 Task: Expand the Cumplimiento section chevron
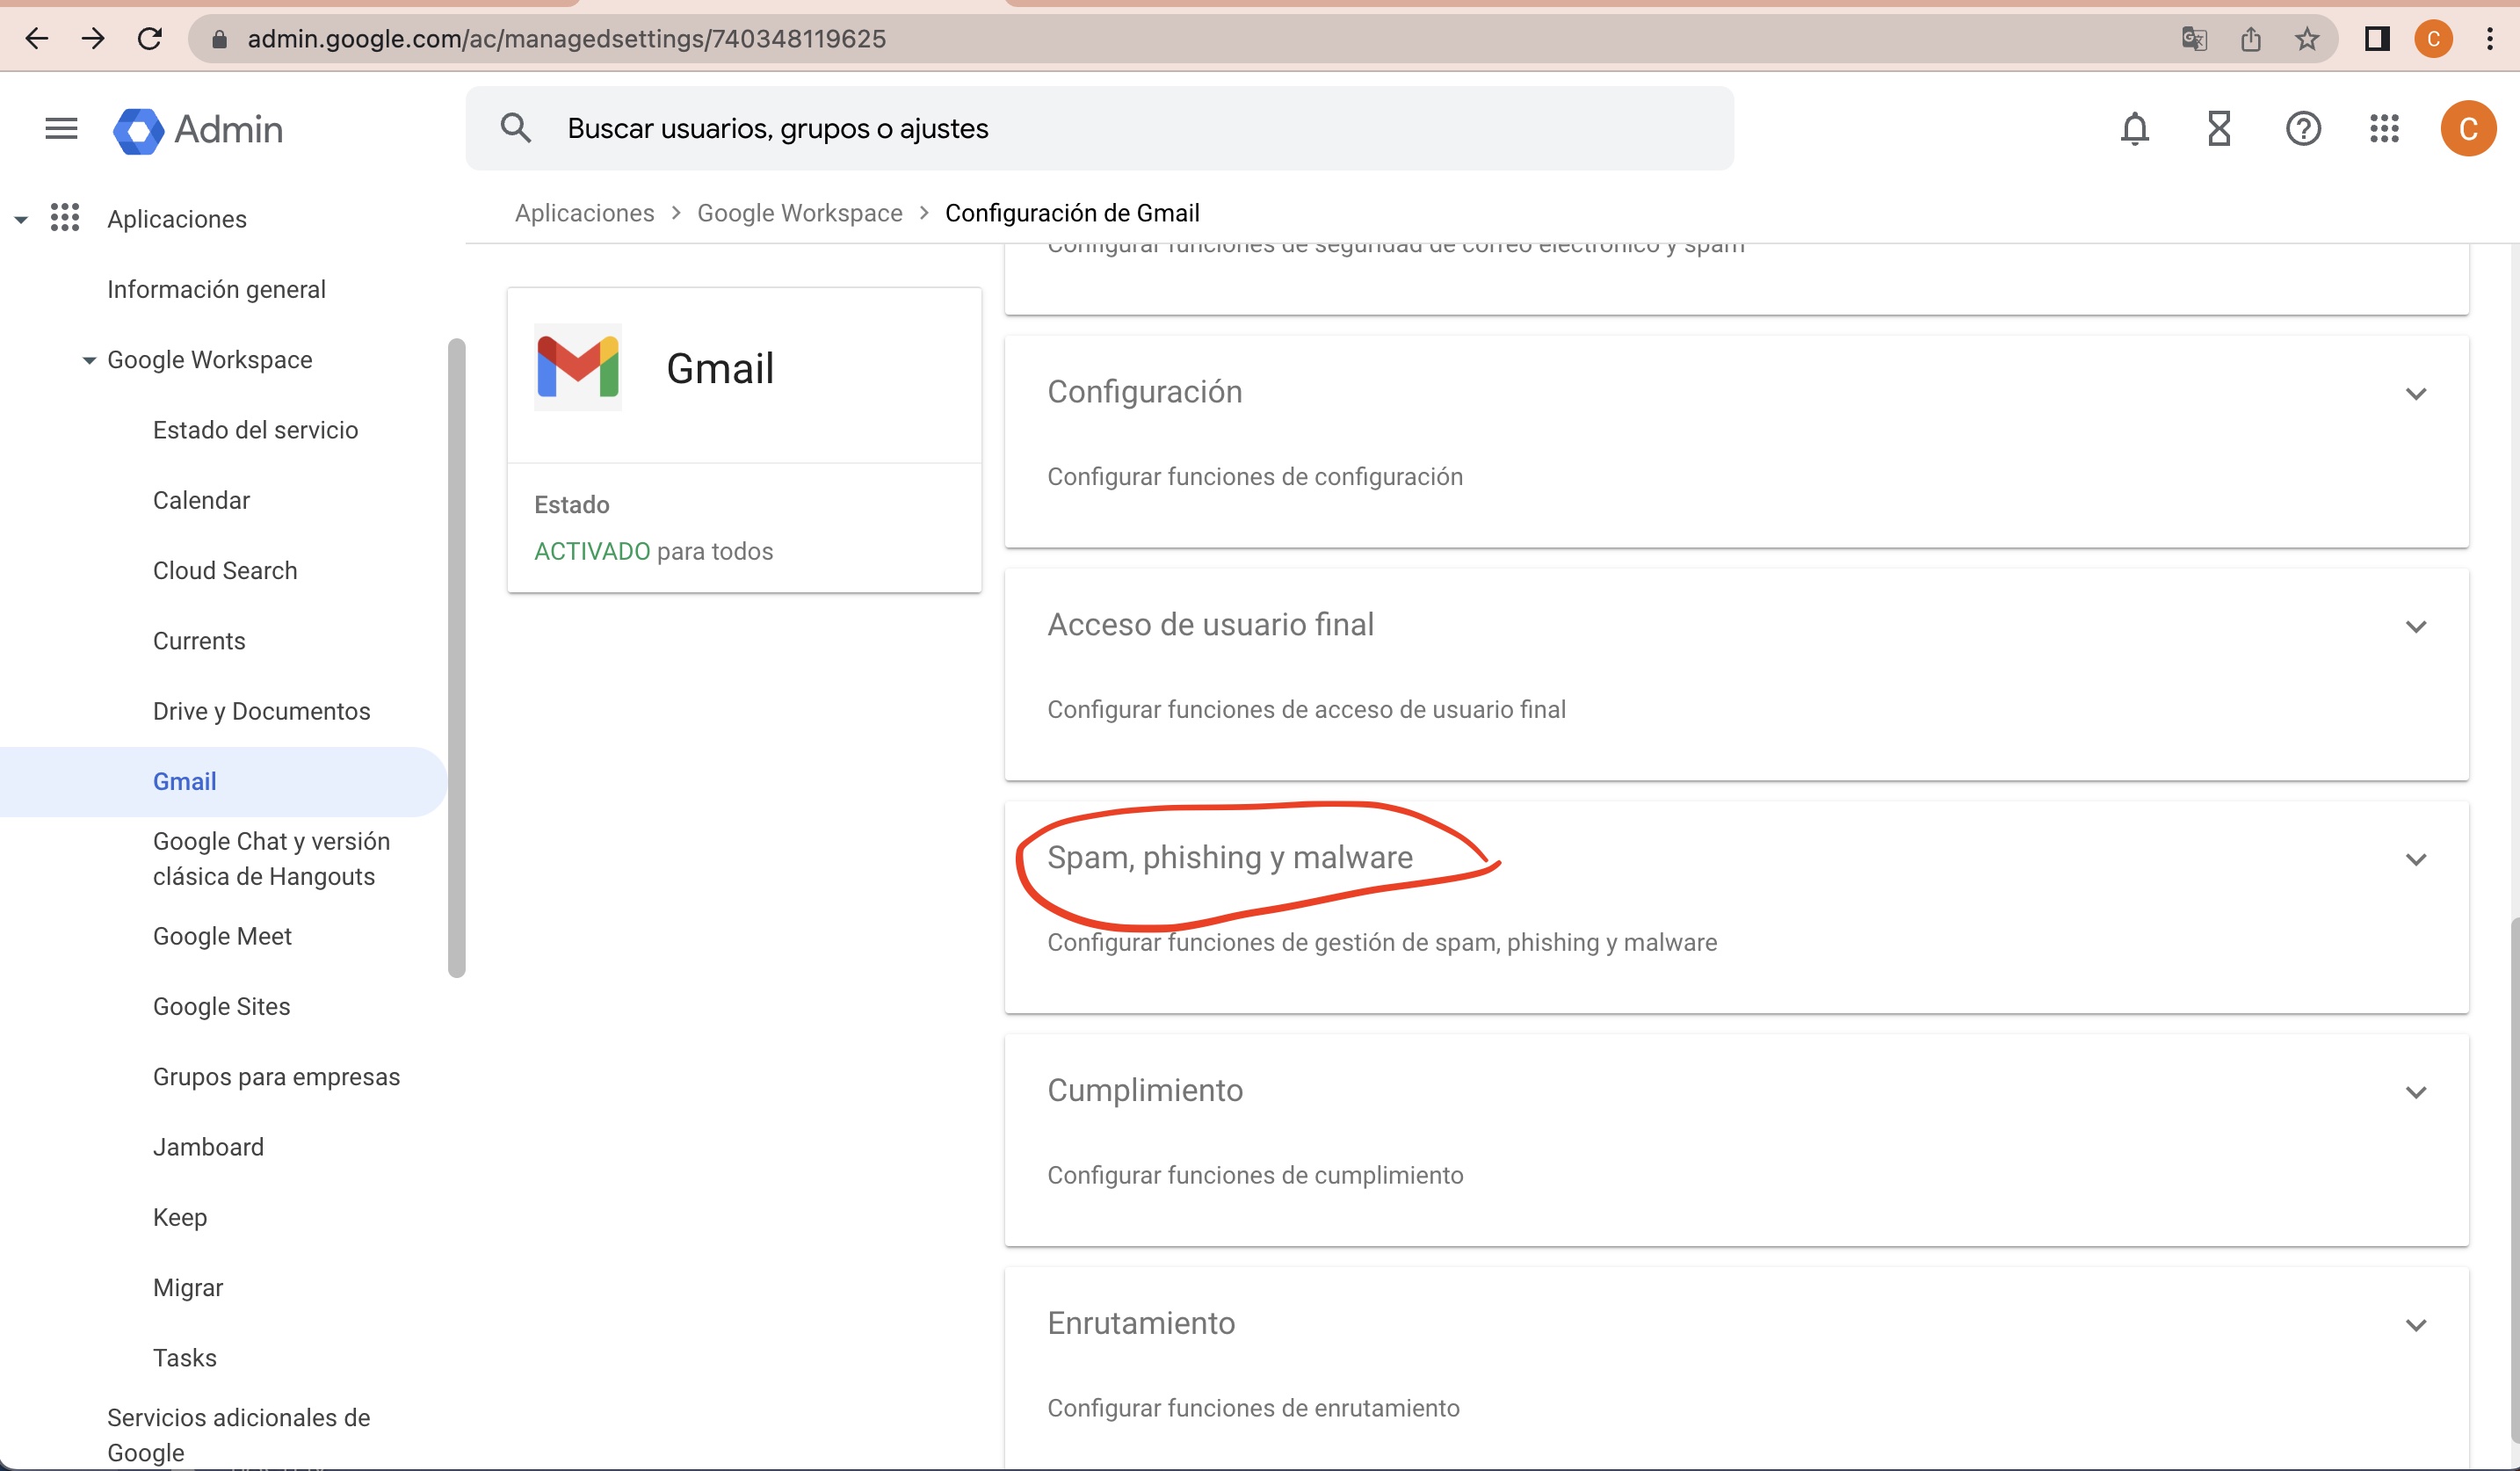coord(2416,1093)
